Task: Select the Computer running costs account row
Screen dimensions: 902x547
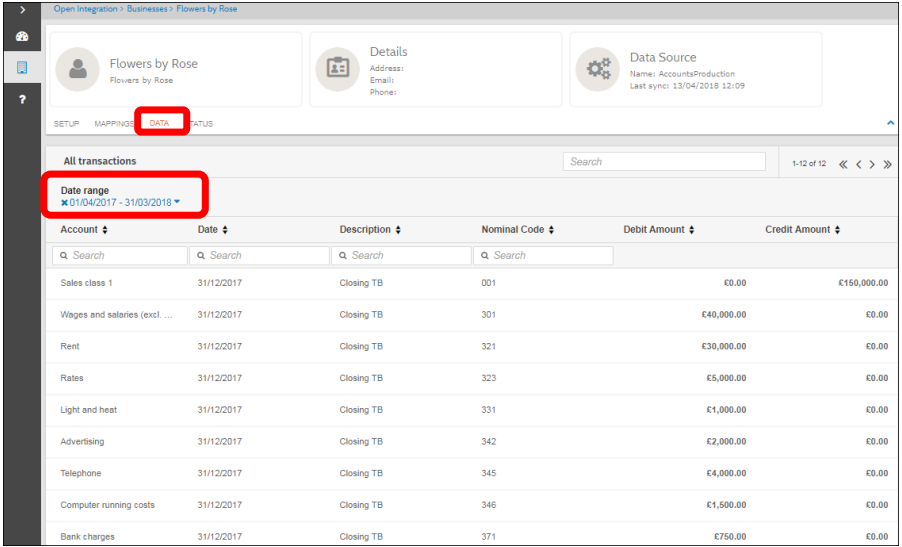Action: point(472,505)
